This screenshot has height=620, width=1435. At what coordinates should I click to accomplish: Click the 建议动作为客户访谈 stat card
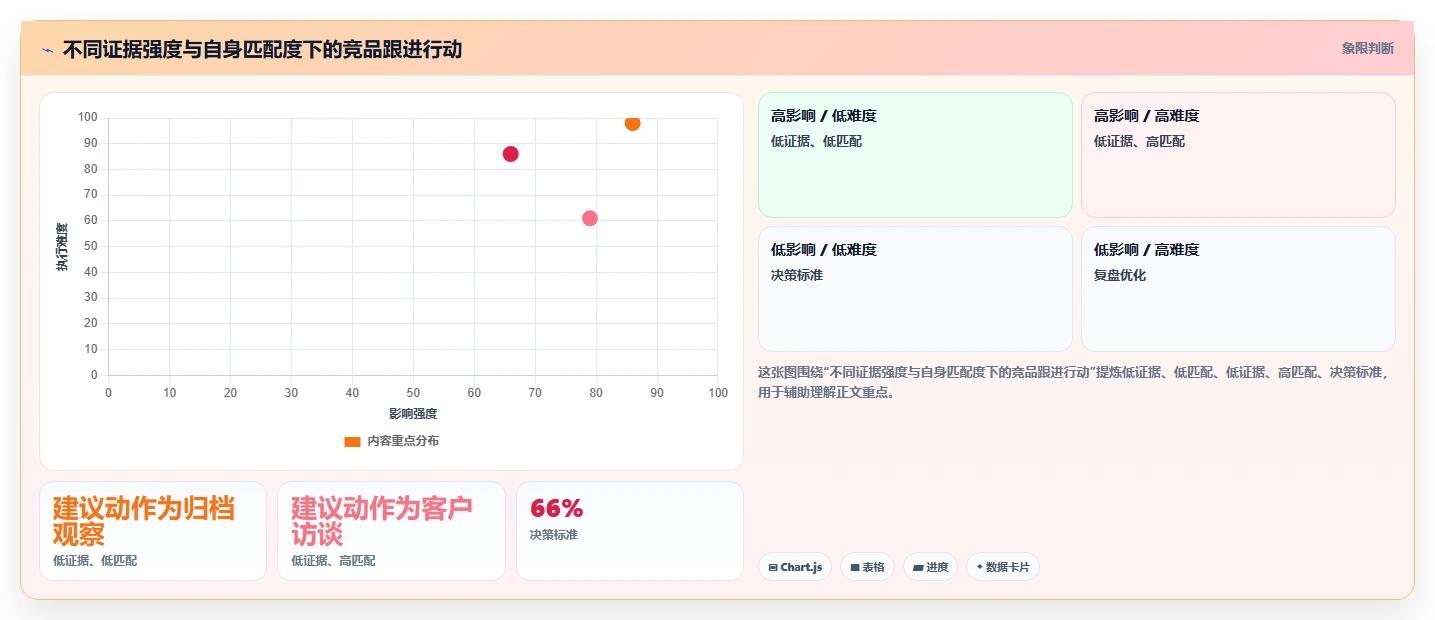(391, 531)
